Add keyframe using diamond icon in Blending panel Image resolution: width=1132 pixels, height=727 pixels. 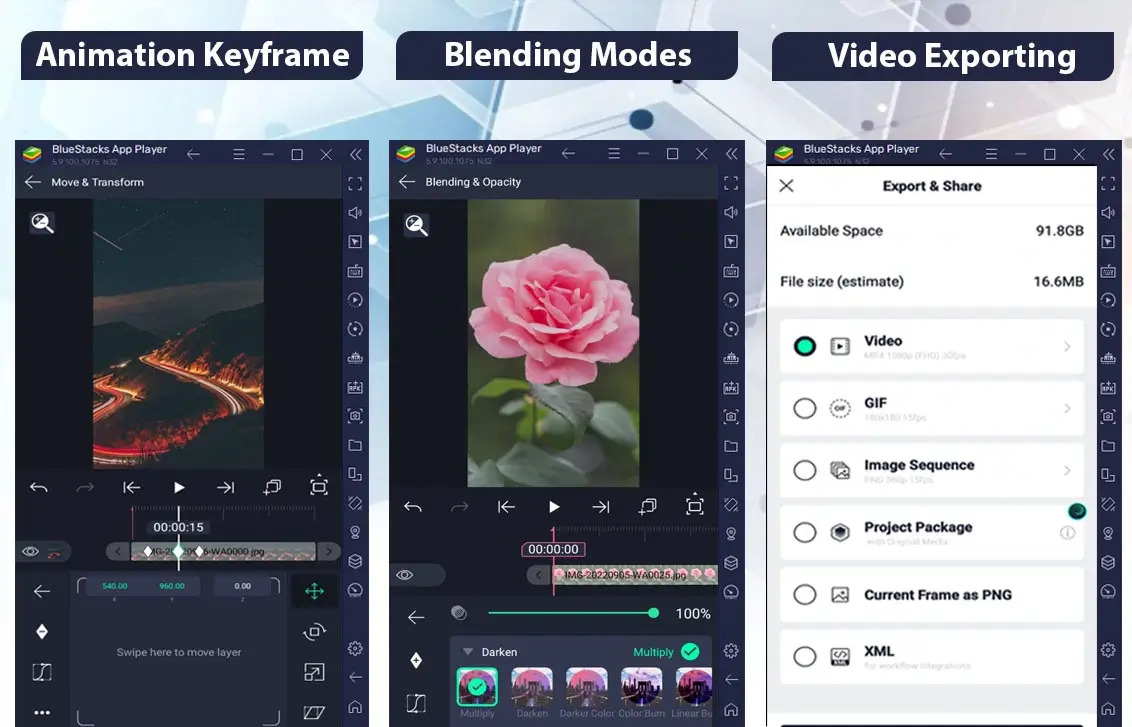click(416, 660)
